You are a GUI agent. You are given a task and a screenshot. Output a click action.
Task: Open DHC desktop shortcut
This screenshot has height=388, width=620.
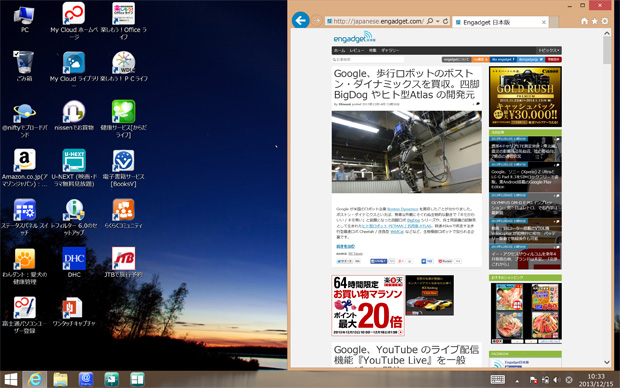74,262
